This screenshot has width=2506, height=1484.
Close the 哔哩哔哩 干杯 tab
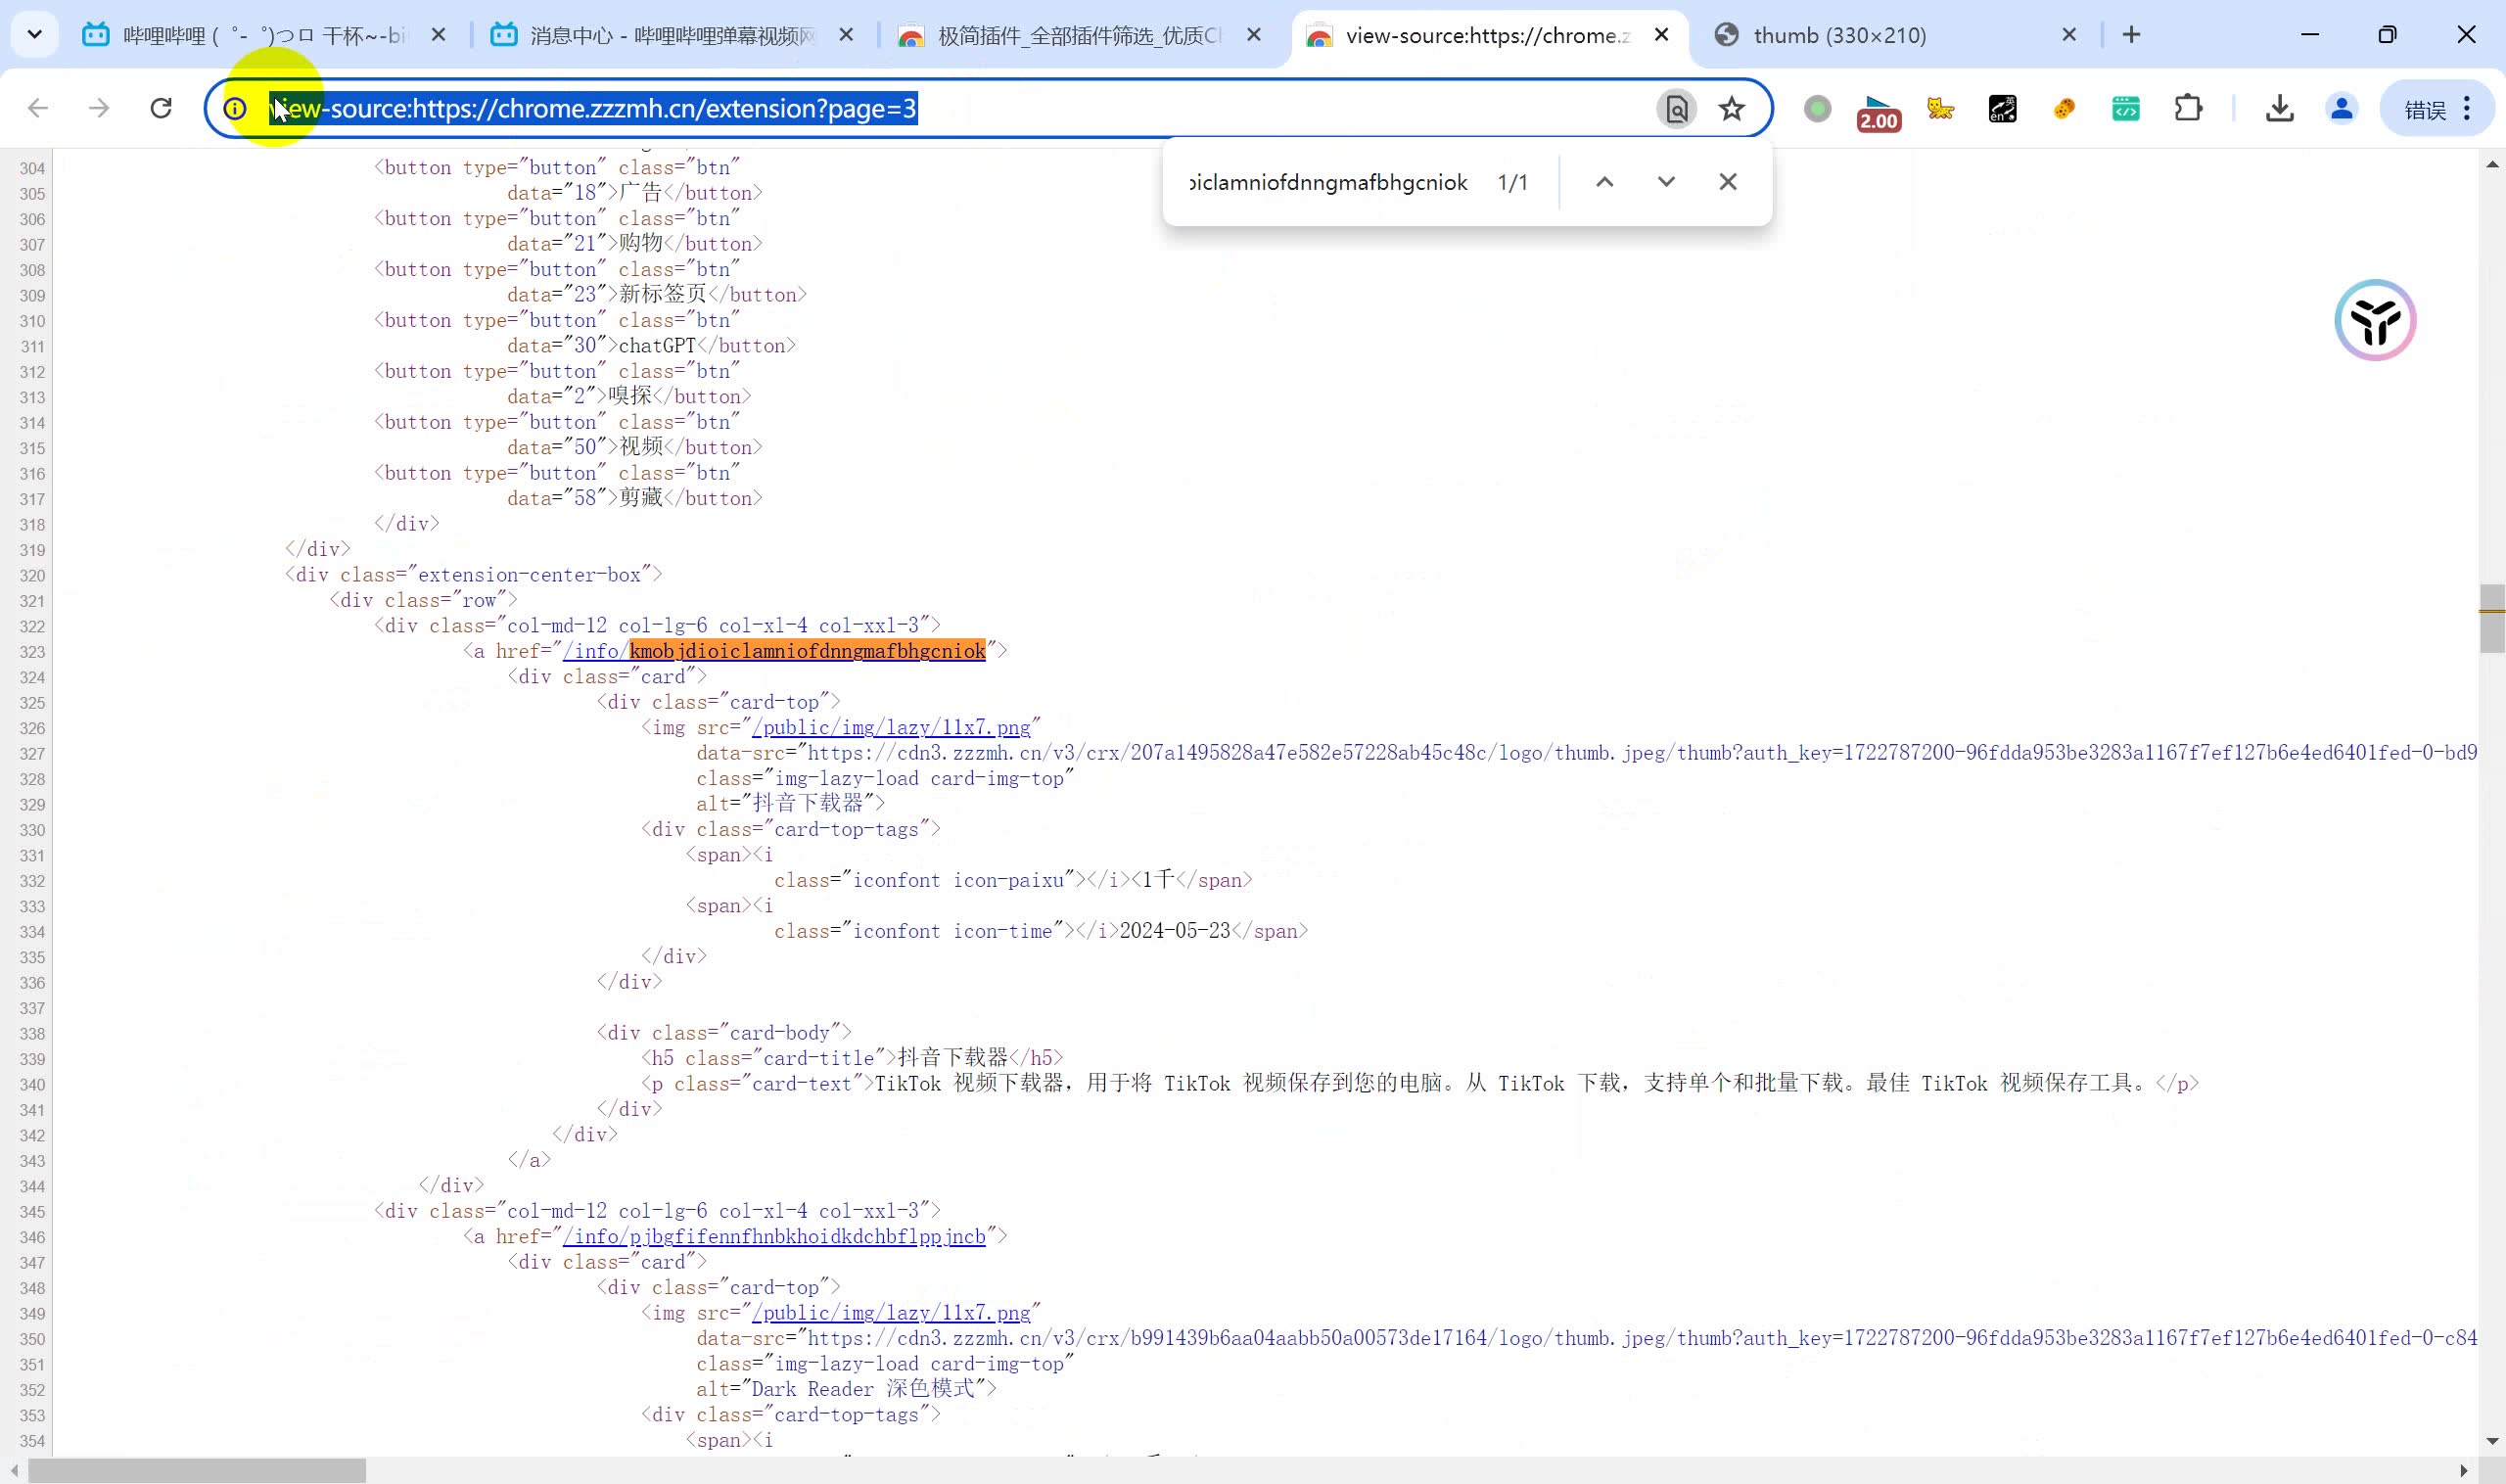pyautogui.click(x=438, y=35)
